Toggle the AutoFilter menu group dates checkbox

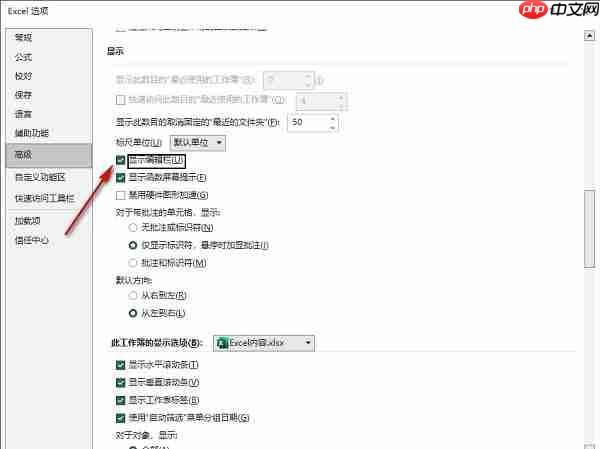pyautogui.click(x=120, y=418)
